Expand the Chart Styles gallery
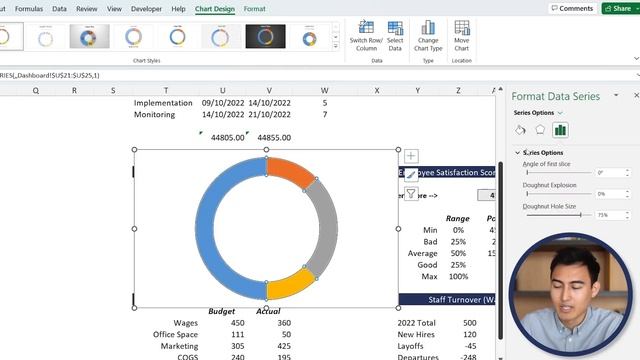640x360 pixels. (x=336, y=47)
